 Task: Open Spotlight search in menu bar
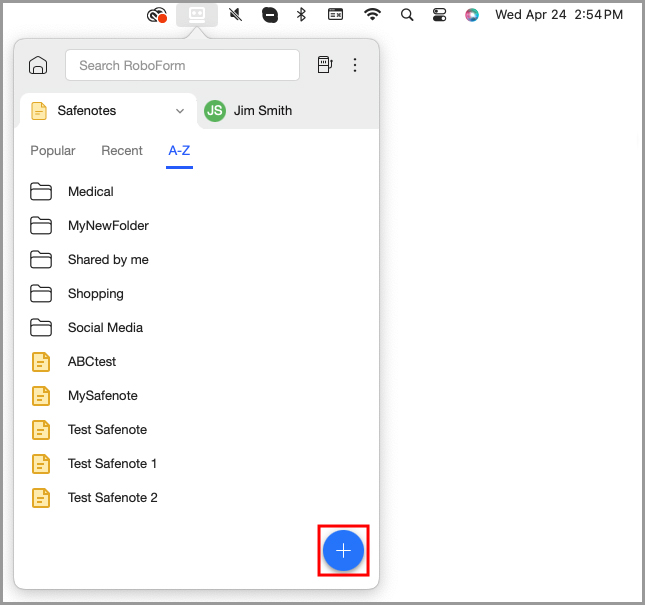coord(407,15)
